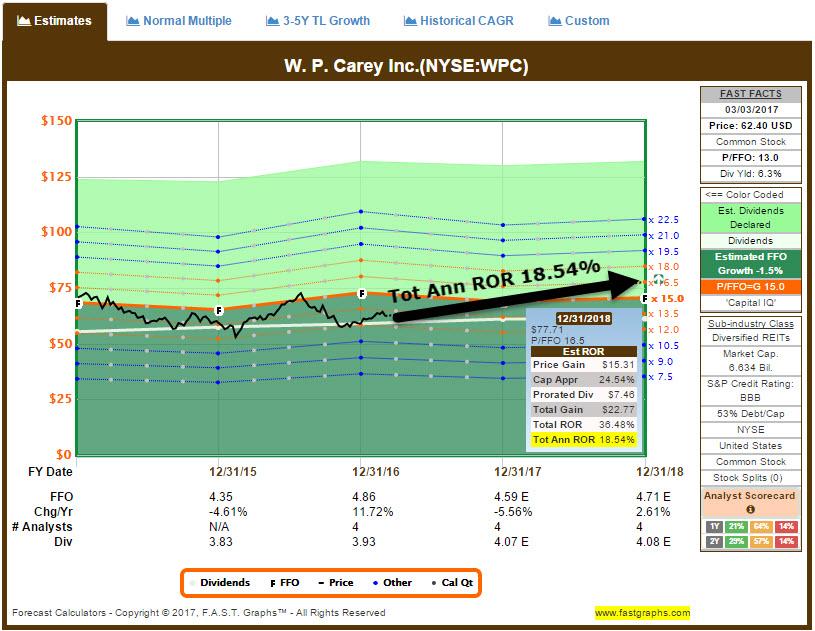Go to the Historical CAGR tab
This screenshot has height=631, width=815.
coord(458,21)
